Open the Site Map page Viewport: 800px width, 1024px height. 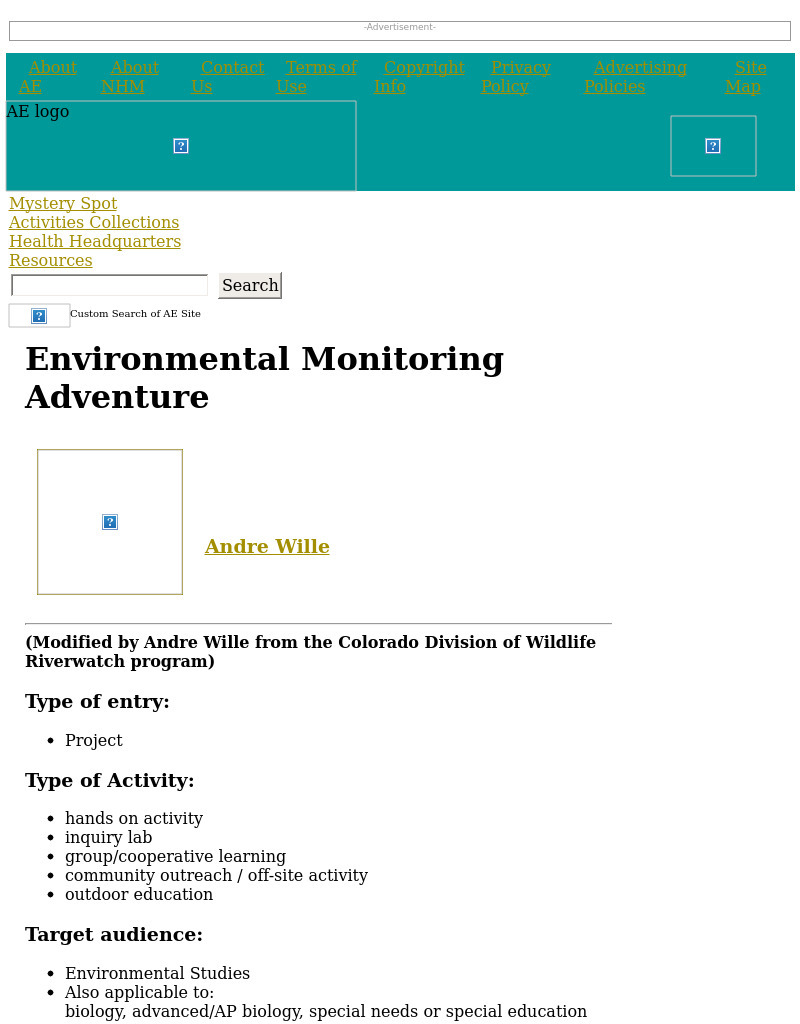(x=745, y=76)
